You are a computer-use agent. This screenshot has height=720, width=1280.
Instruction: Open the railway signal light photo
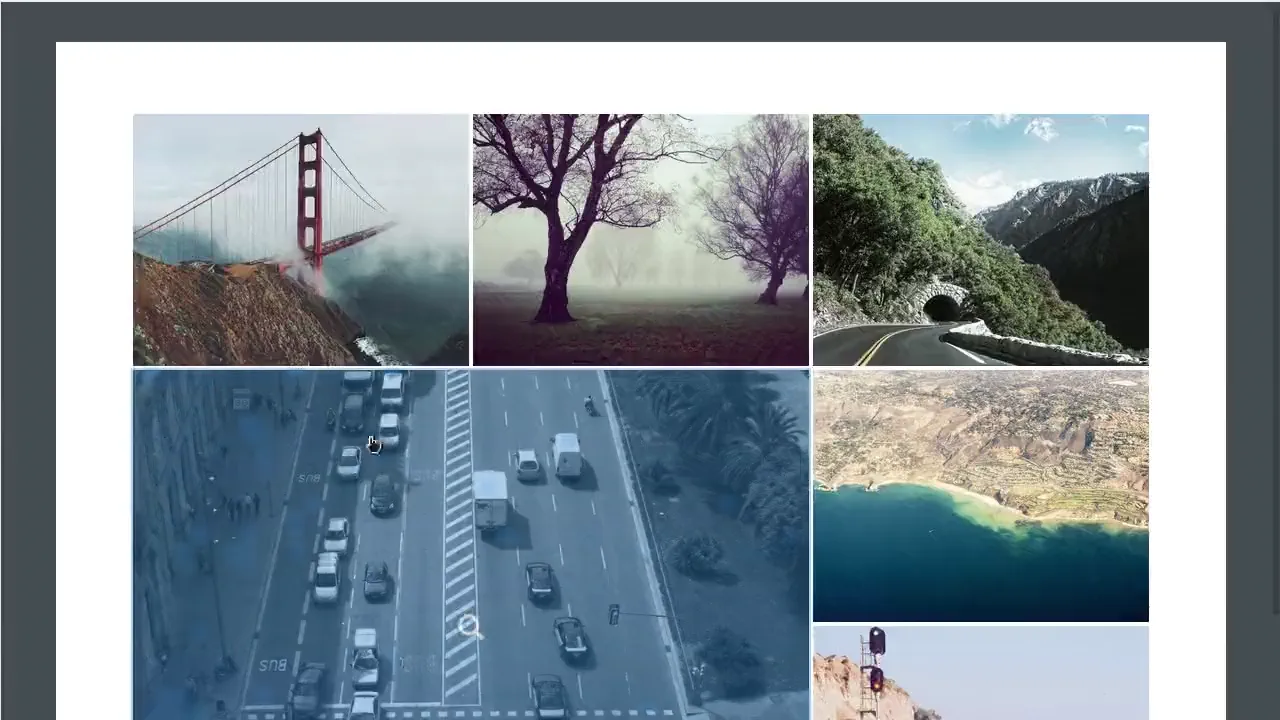[x=981, y=673]
